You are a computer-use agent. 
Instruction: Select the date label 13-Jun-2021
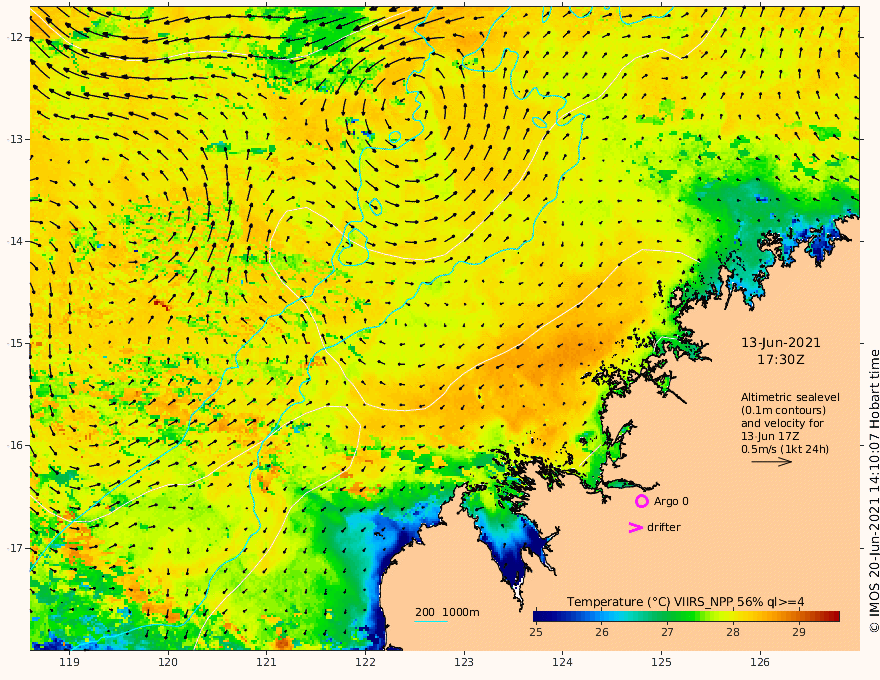(x=781, y=343)
